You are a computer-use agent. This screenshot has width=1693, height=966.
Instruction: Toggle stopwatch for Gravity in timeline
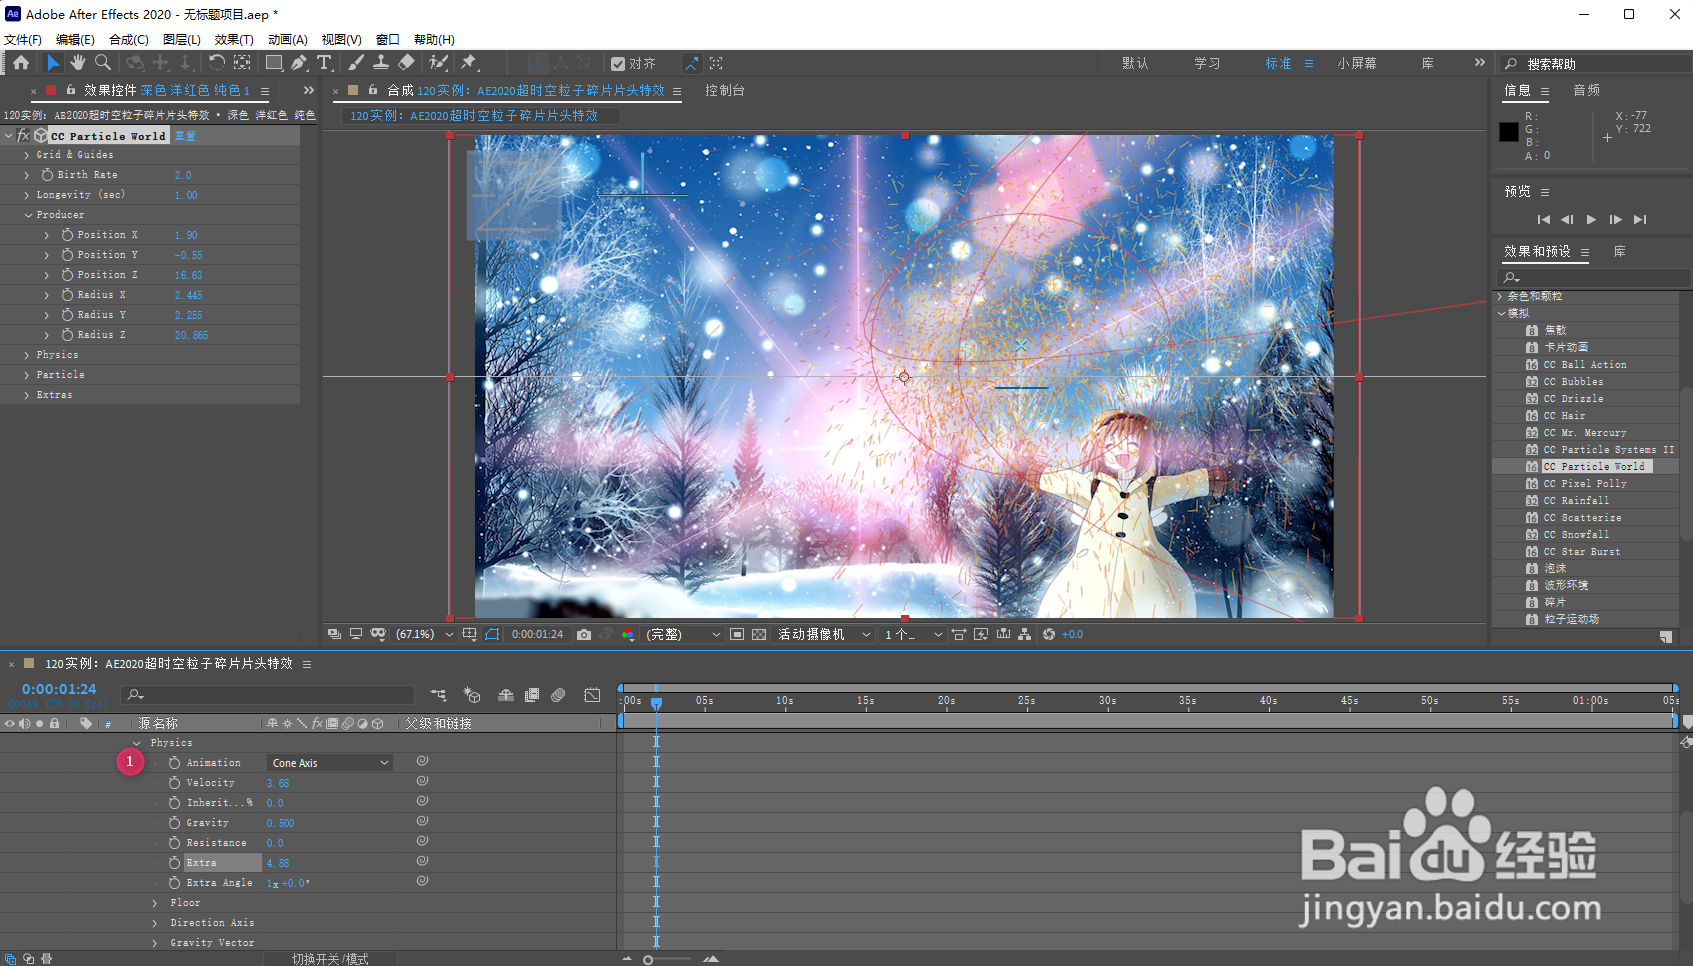point(174,823)
